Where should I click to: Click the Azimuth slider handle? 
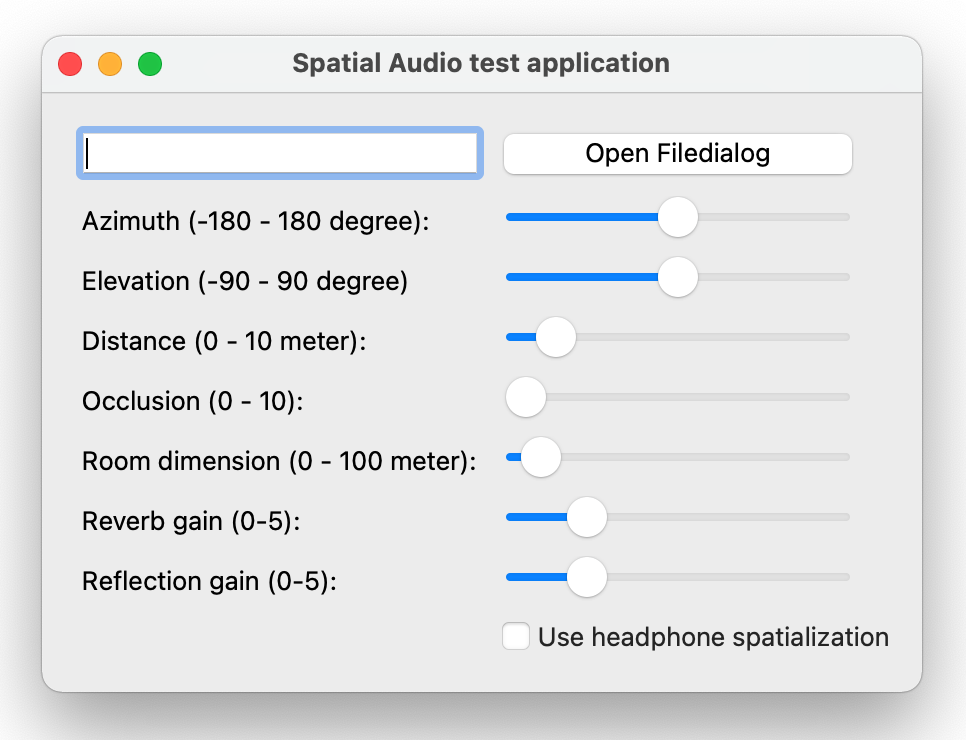[677, 217]
